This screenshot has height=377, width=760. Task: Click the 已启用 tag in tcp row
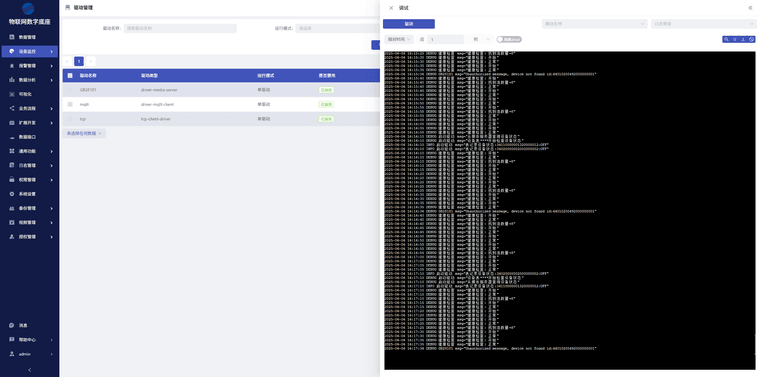pyautogui.click(x=326, y=119)
